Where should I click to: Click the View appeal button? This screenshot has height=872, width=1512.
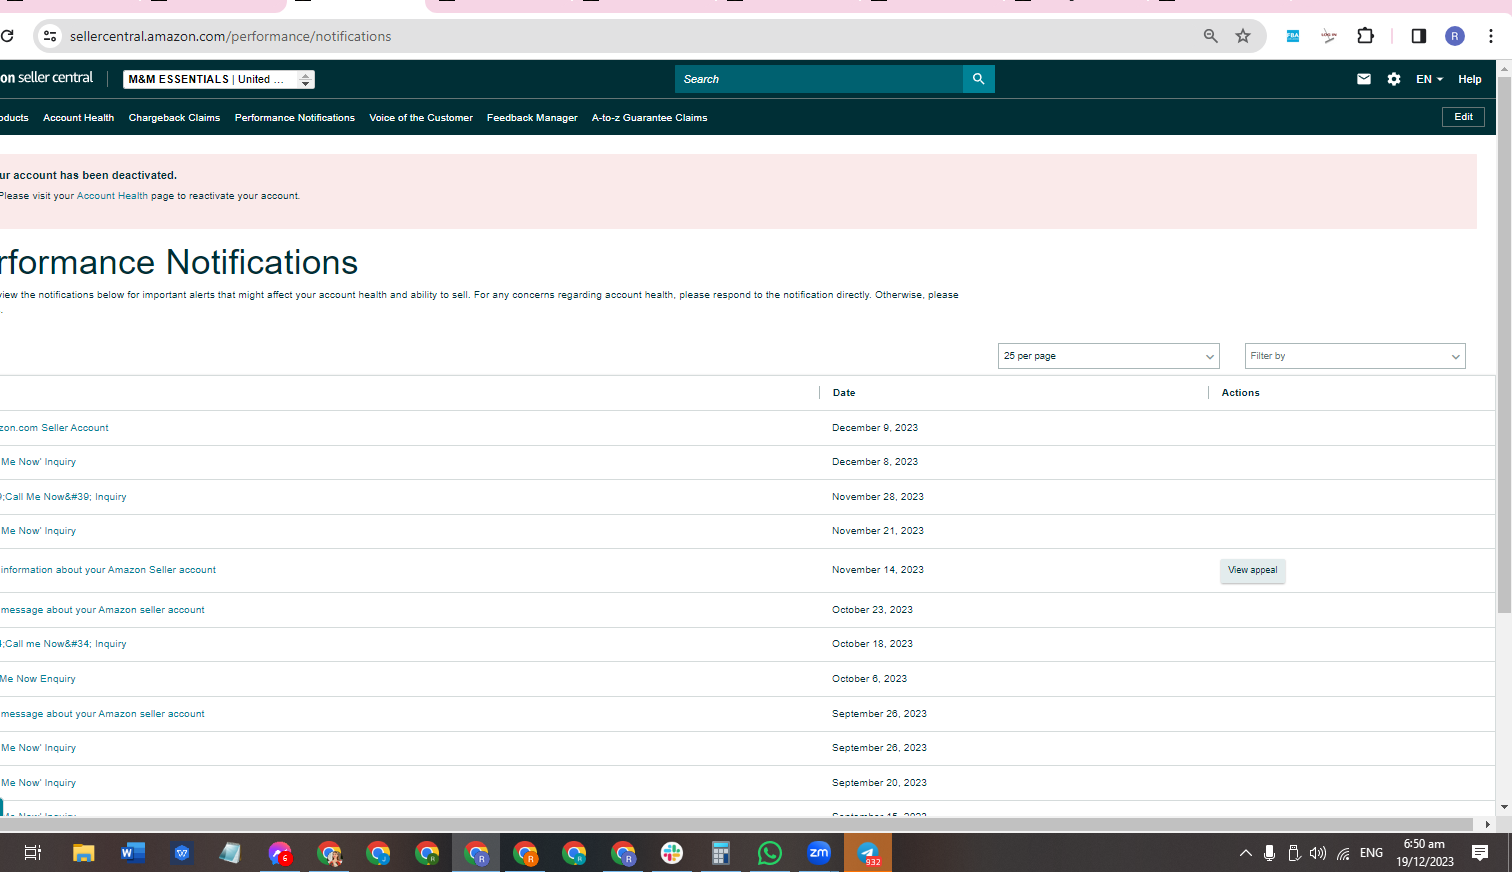tap(1252, 570)
